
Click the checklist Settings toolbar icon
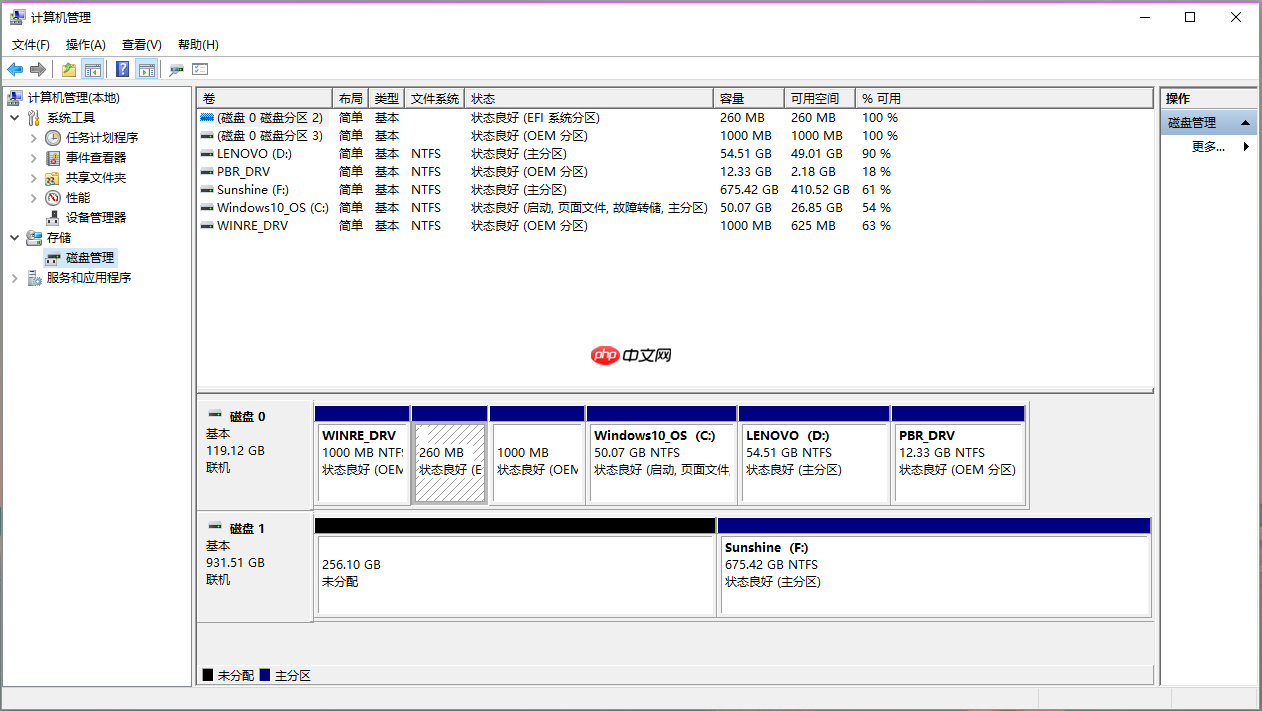pos(200,69)
